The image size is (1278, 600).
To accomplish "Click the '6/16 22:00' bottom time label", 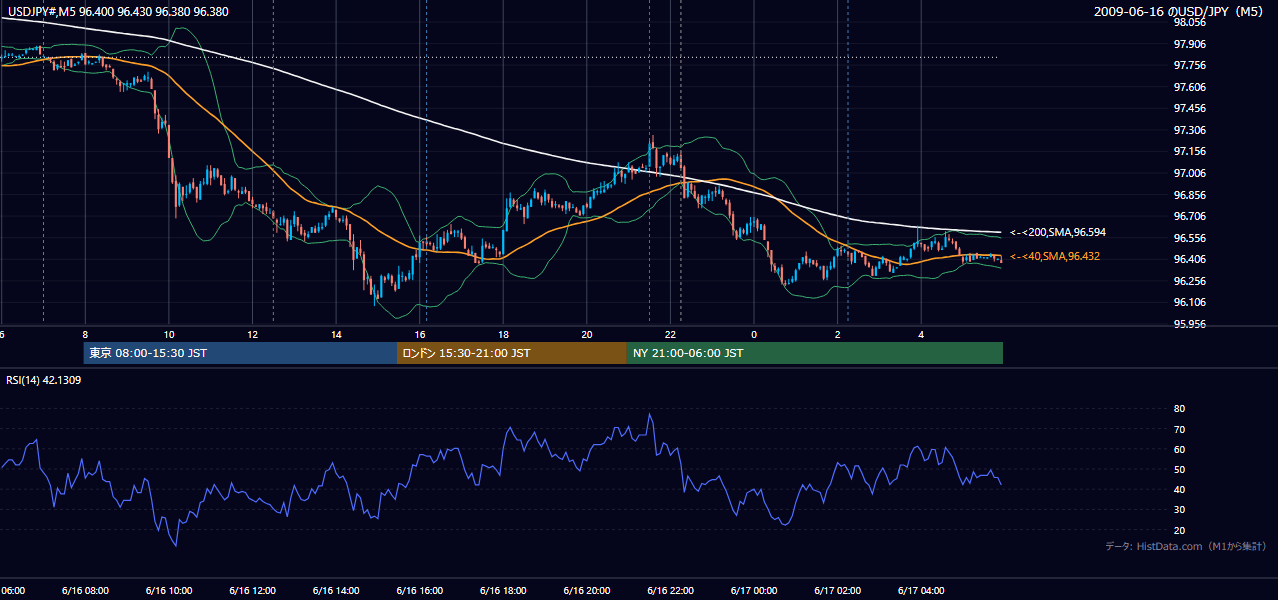I will coord(669,590).
